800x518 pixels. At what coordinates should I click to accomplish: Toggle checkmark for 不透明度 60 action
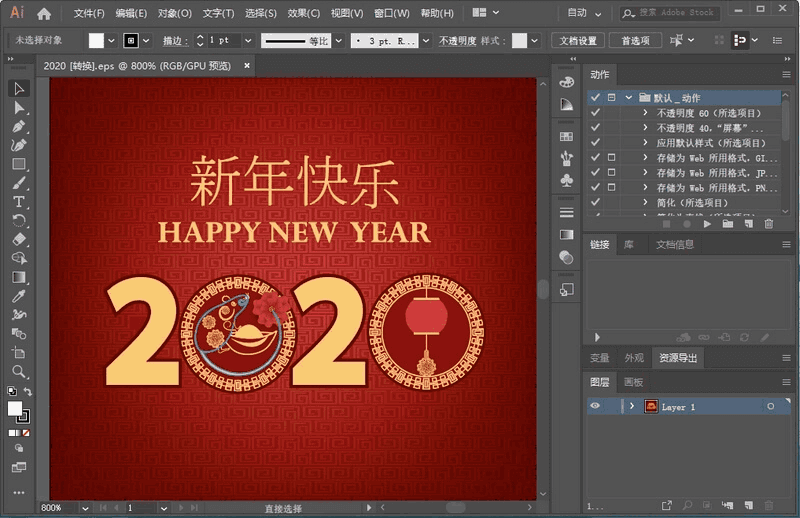click(x=595, y=113)
